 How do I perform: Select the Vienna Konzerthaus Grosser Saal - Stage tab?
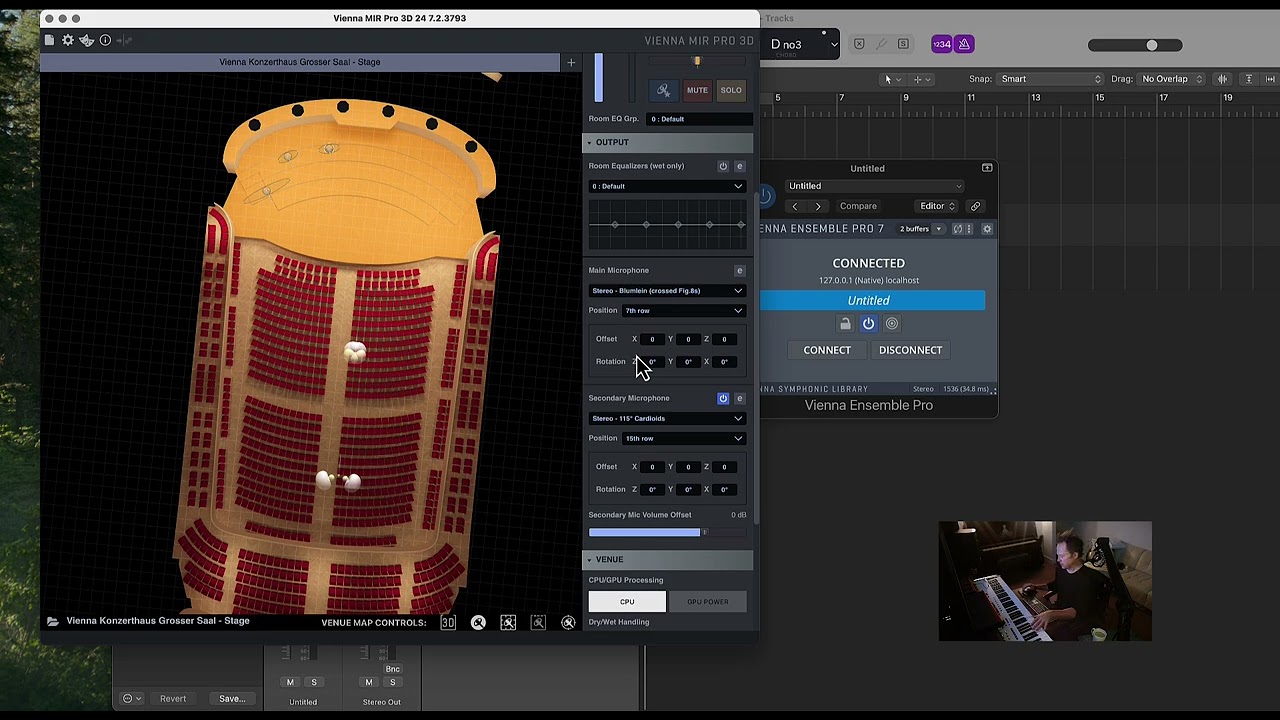tap(299, 62)
